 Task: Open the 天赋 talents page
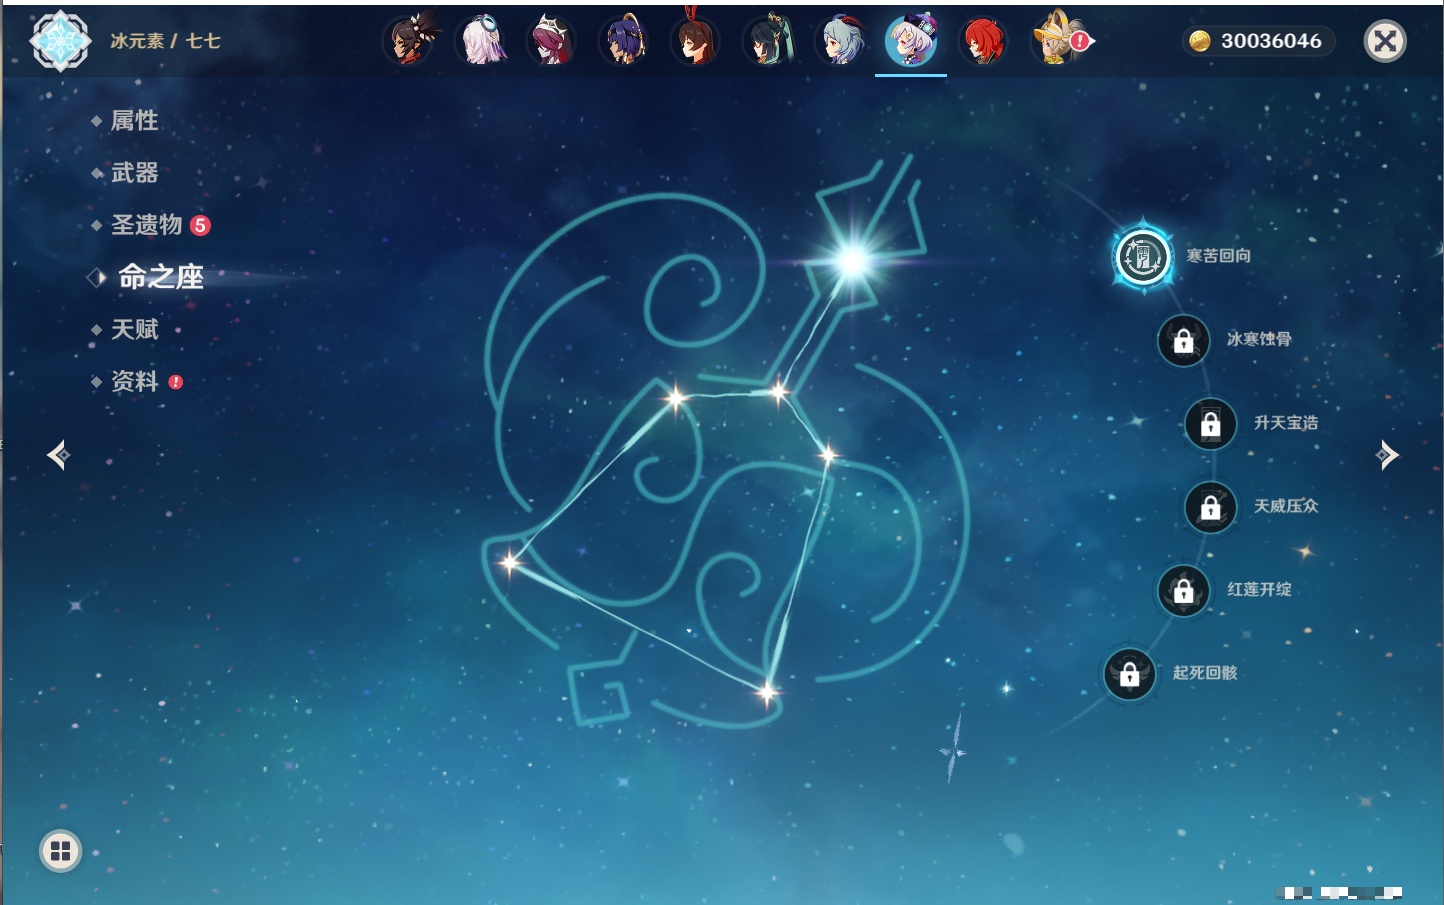tap(134, 329)
